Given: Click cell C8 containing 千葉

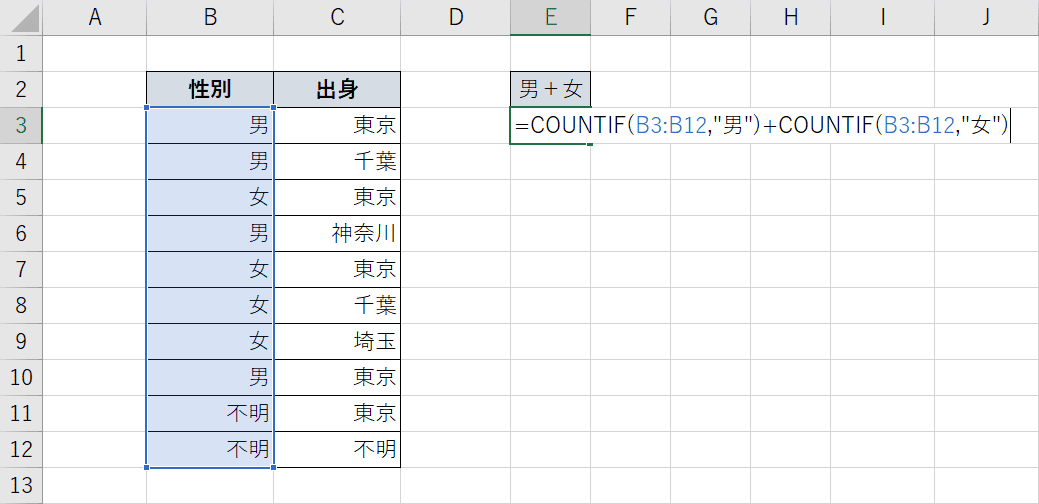Looking at the screenshot, I should (337, 306).
